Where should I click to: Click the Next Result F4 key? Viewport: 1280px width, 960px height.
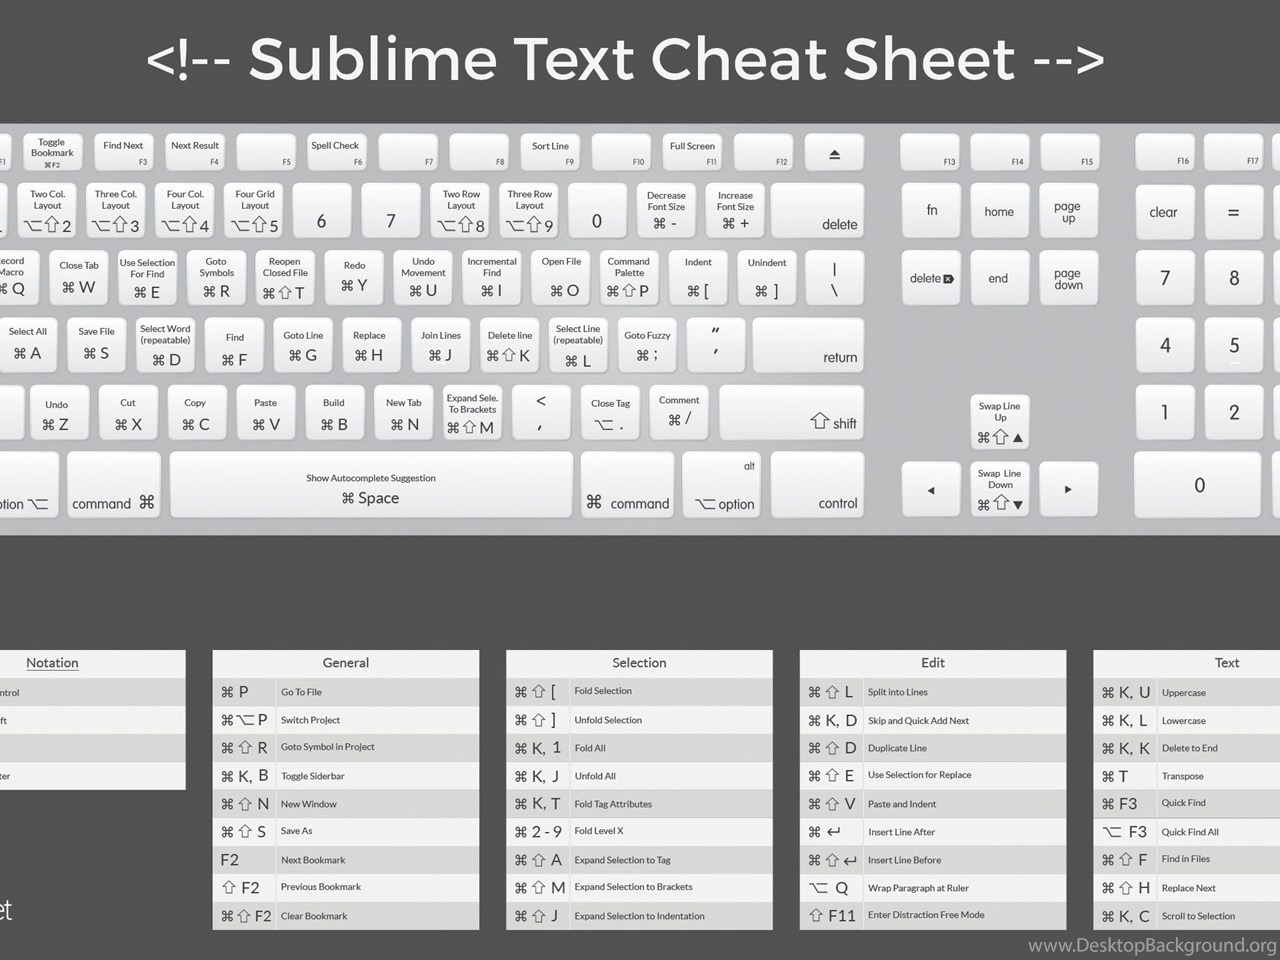195,153
